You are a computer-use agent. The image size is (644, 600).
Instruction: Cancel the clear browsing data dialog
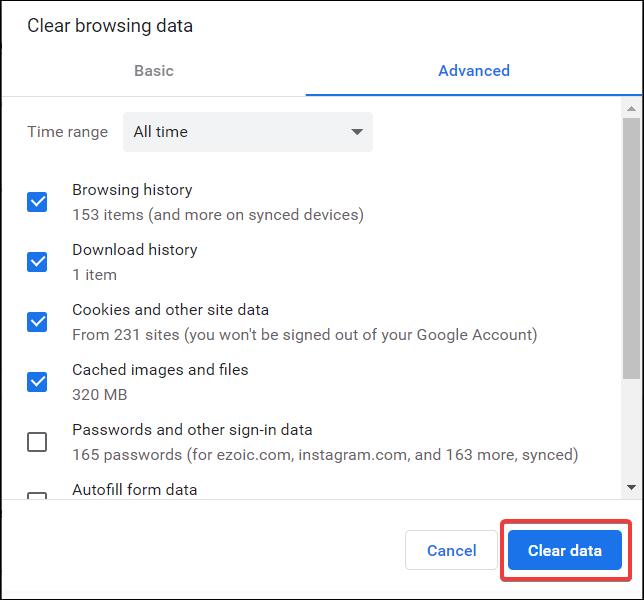tap(451, 550)
